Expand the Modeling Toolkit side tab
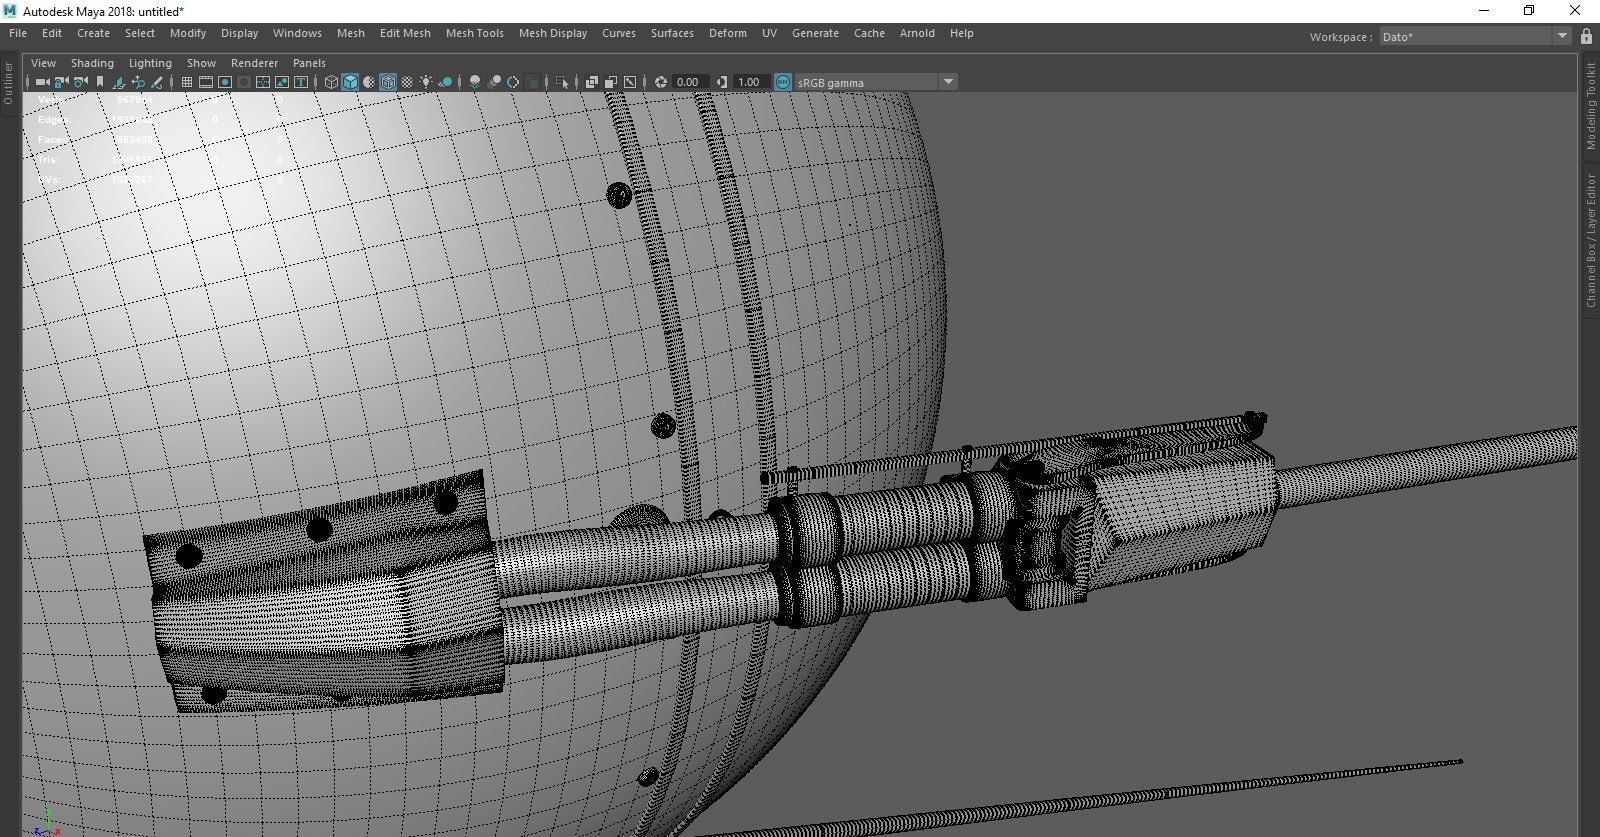1600x837 pixels. pyautogui.click(x=1590, y=106)
